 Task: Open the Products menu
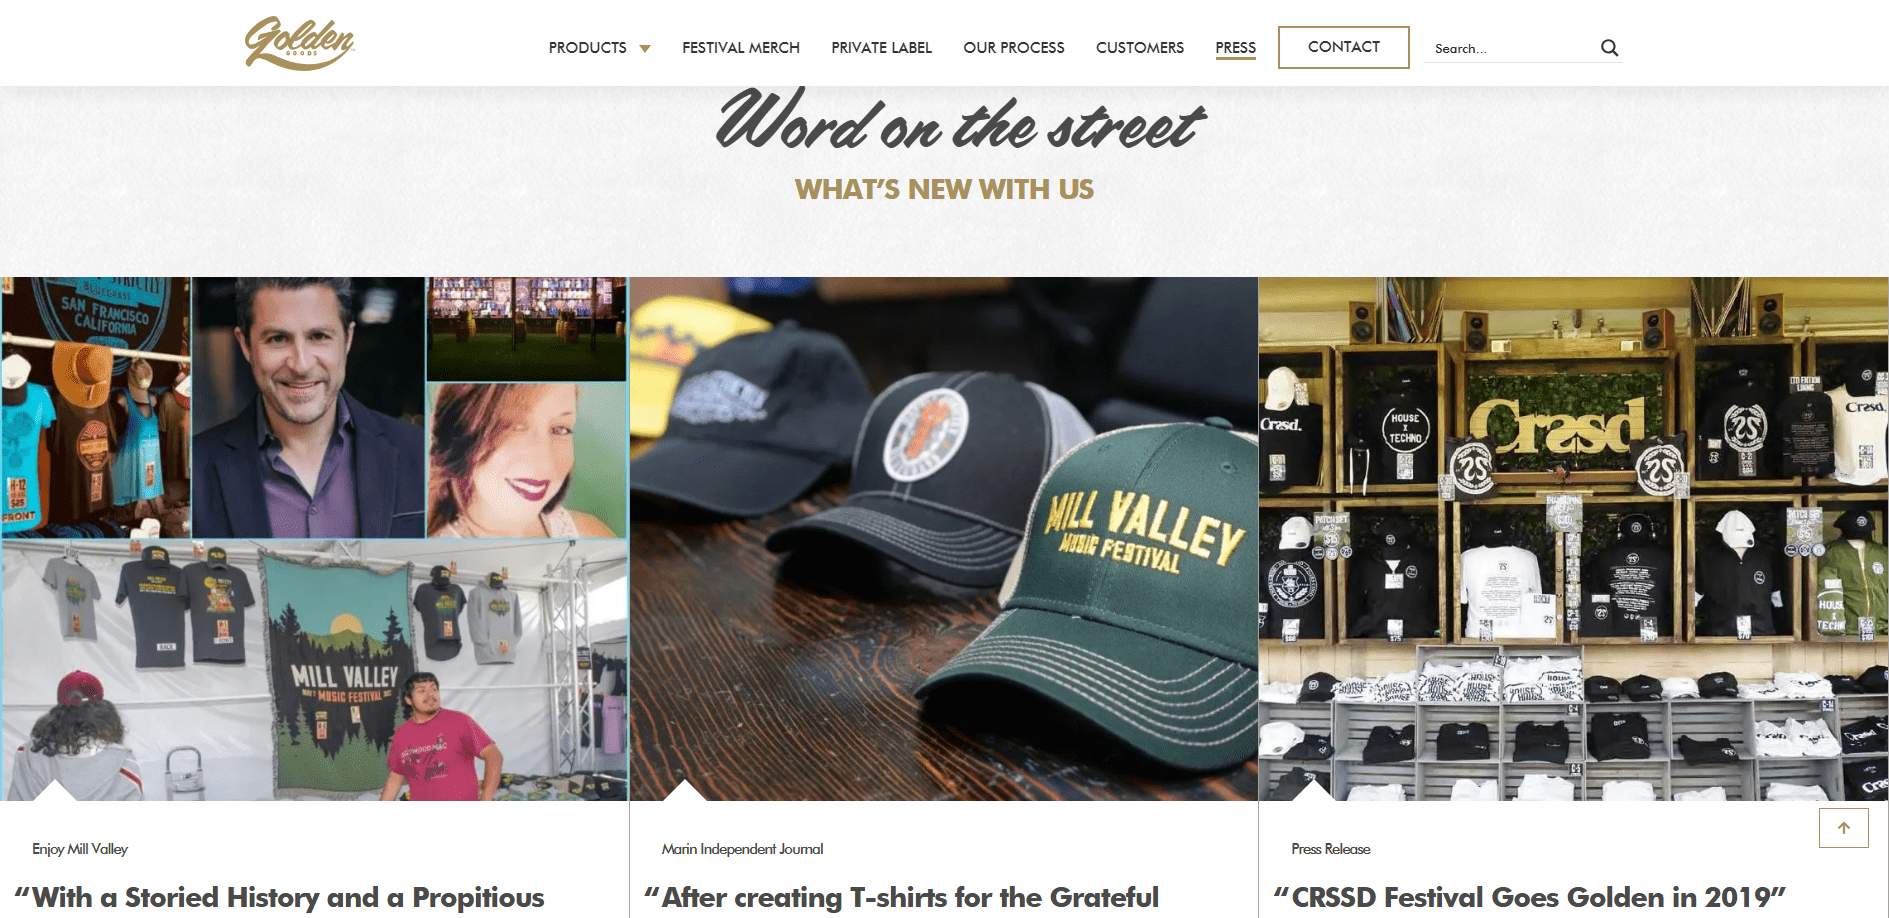click(587, 48)
